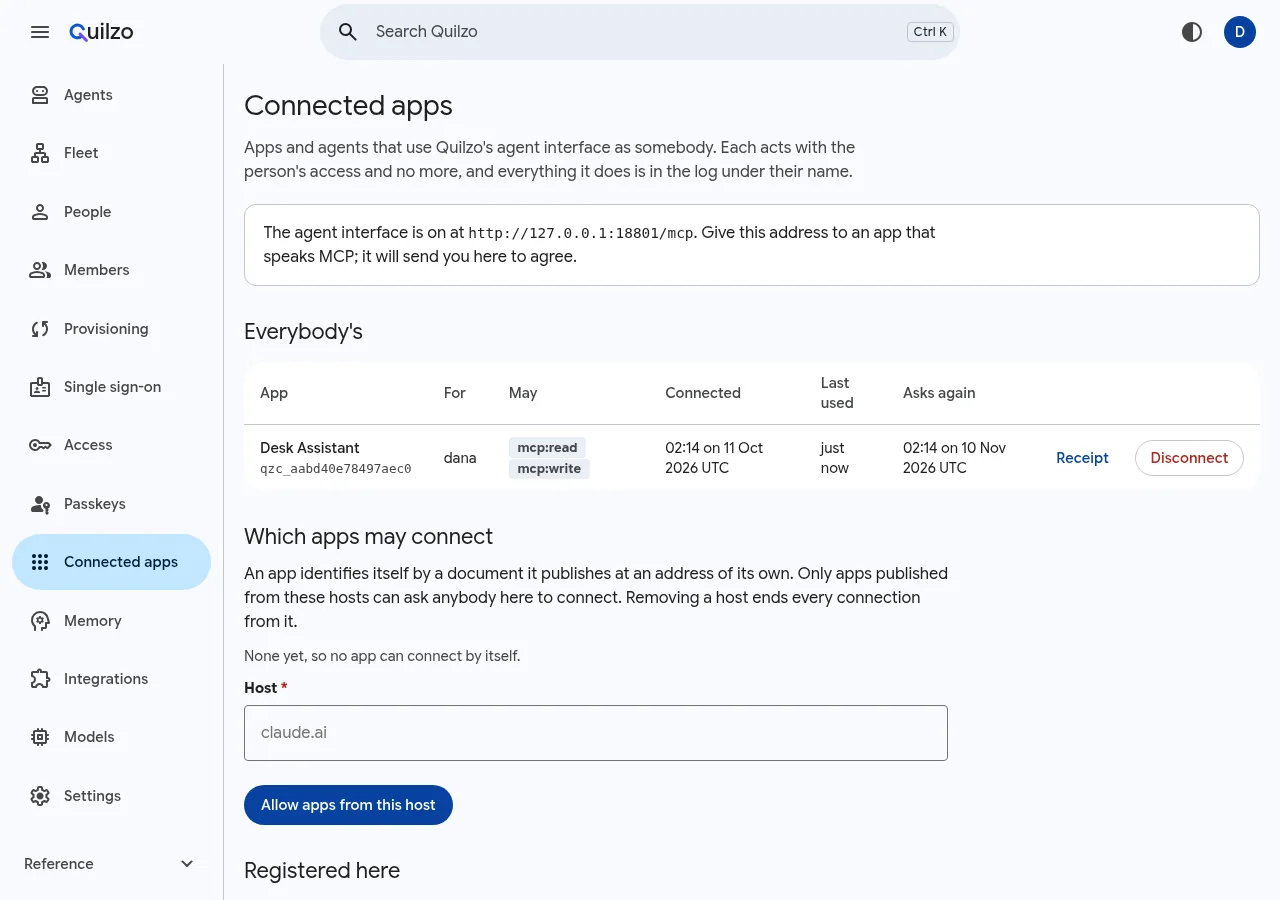Image resolution: width=1280 pixels, height=900 pixels.
Task: Disconnect the Desk Assistant app
Action: [x=1189, y=458]
